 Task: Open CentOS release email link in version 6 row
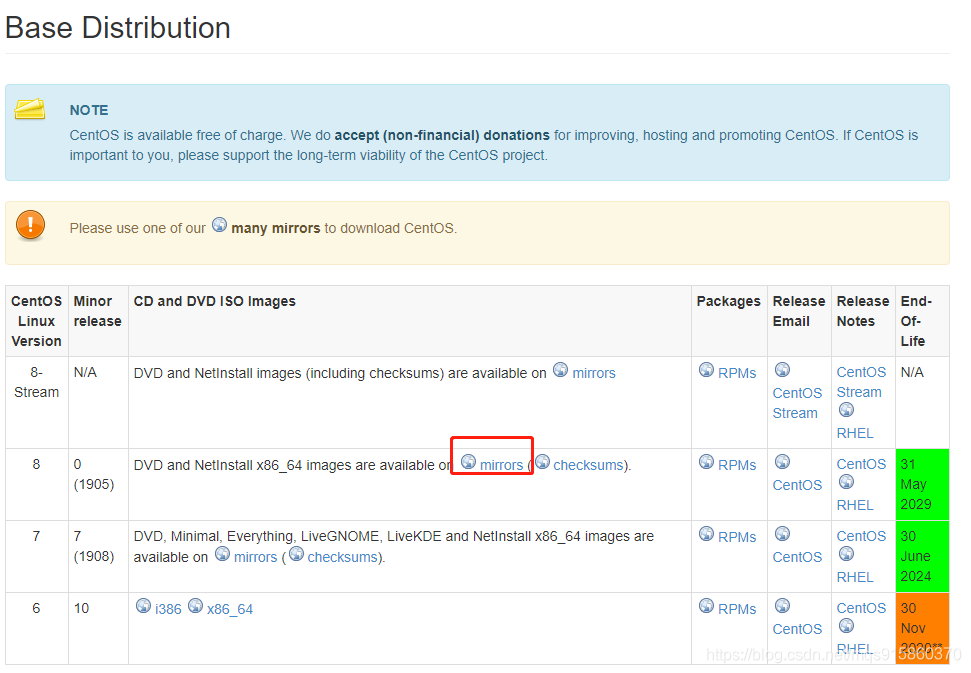coord(797,629)
